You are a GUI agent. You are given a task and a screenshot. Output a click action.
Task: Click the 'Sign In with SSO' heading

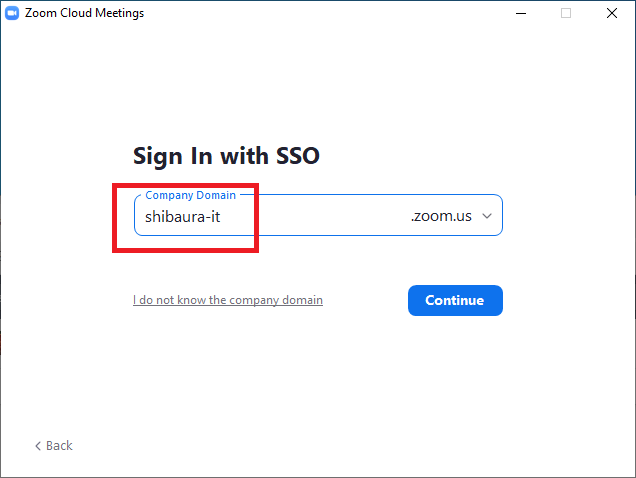tap(226, 156)
